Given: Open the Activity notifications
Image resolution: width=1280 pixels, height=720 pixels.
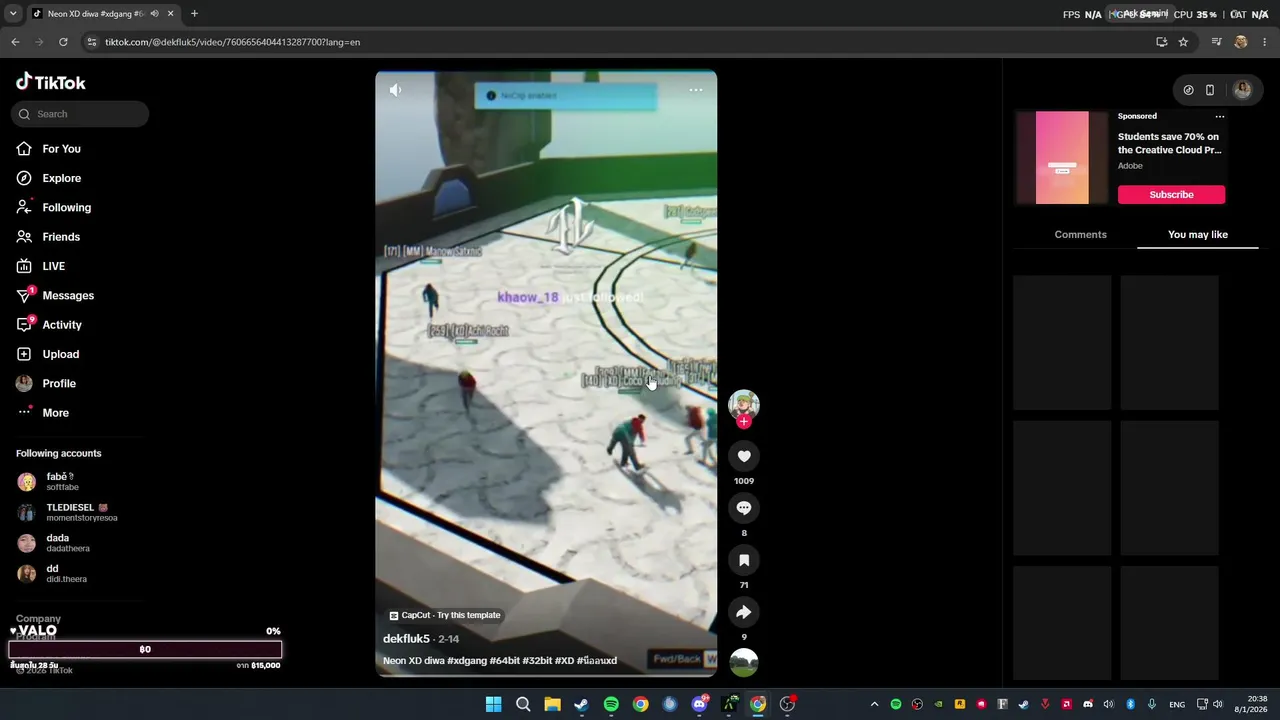Looking at the screenshot, I should click(x=62, y=325).
